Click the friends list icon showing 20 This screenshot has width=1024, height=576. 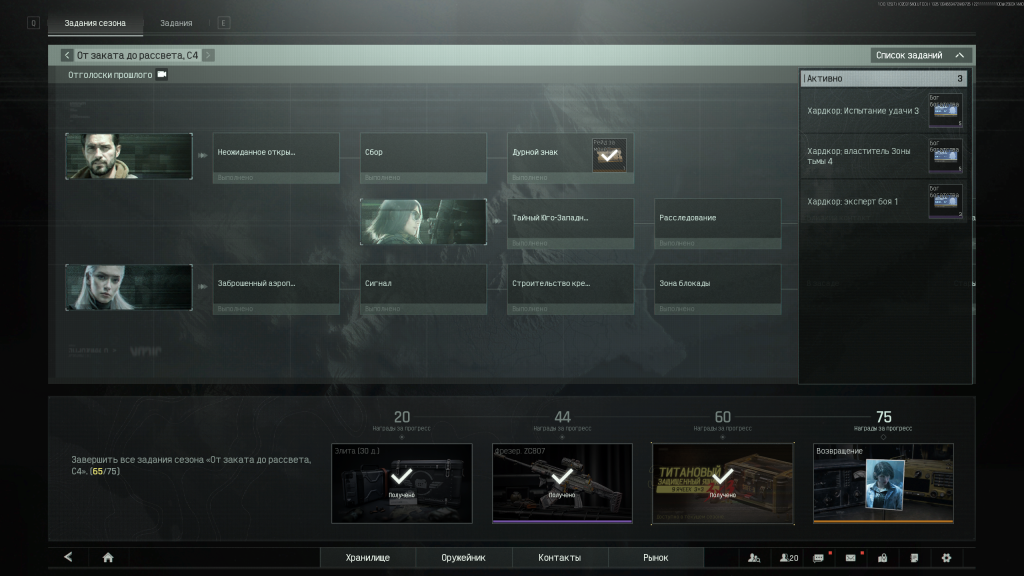click(x=789, y=558)
